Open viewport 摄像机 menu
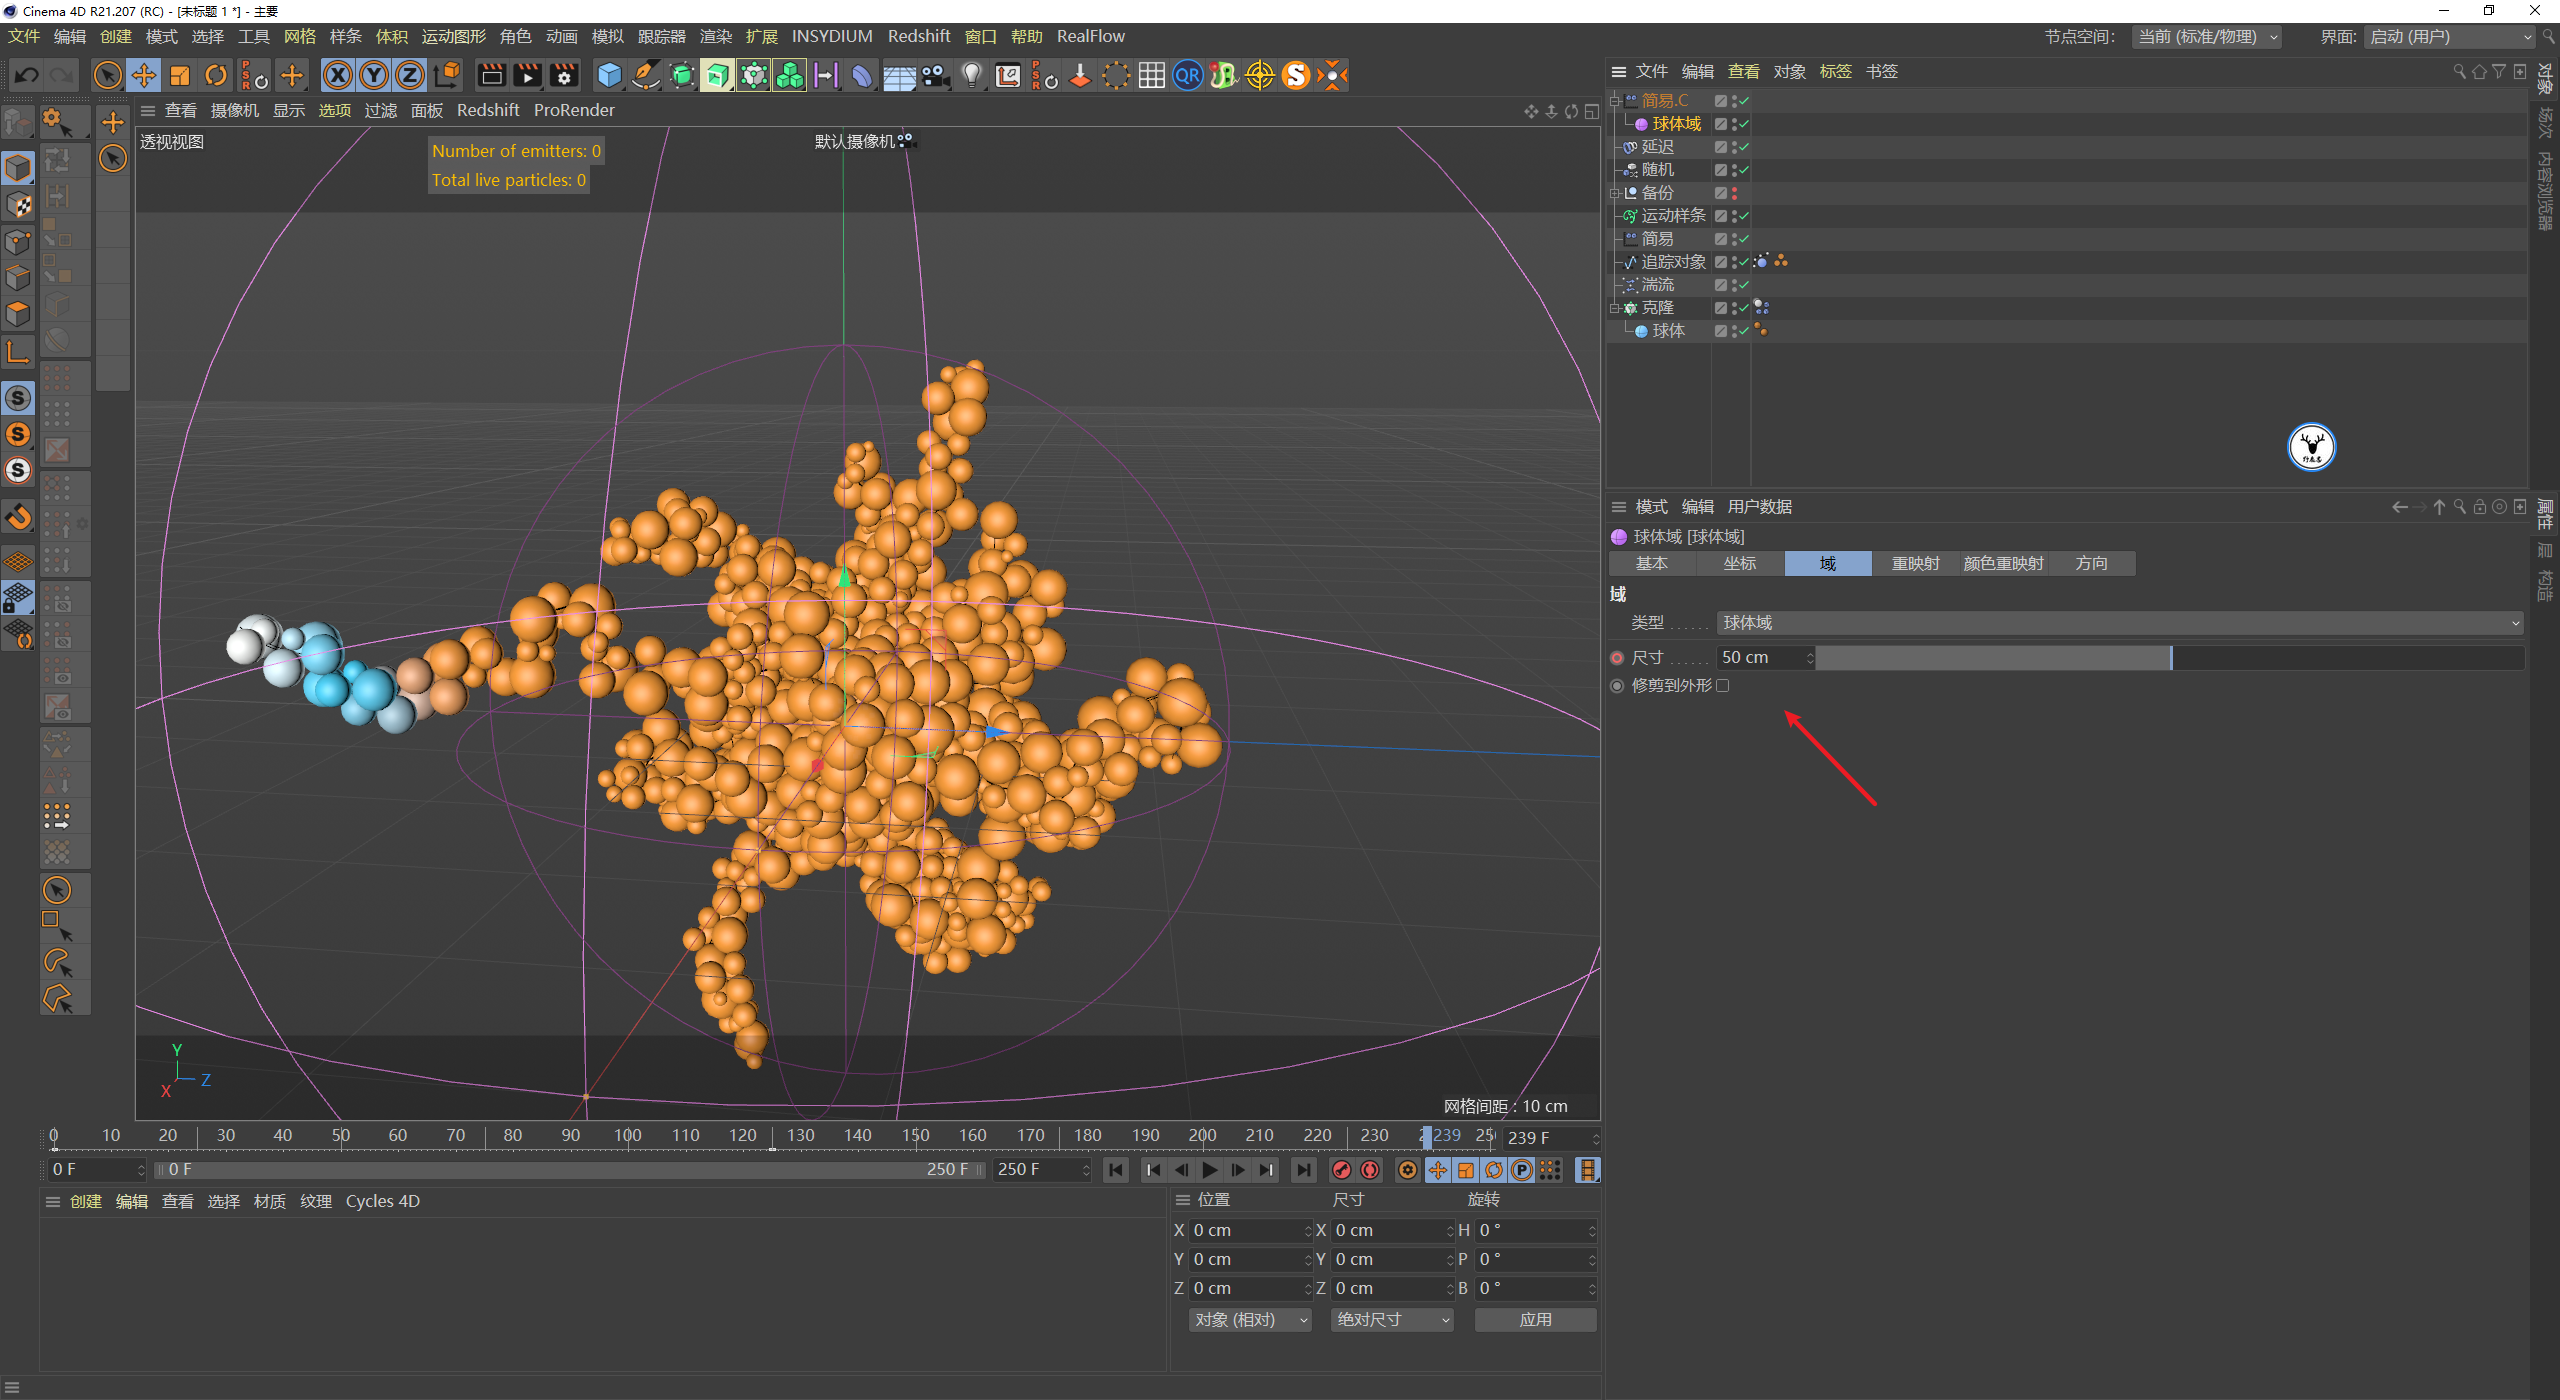 tap(234, 111)
